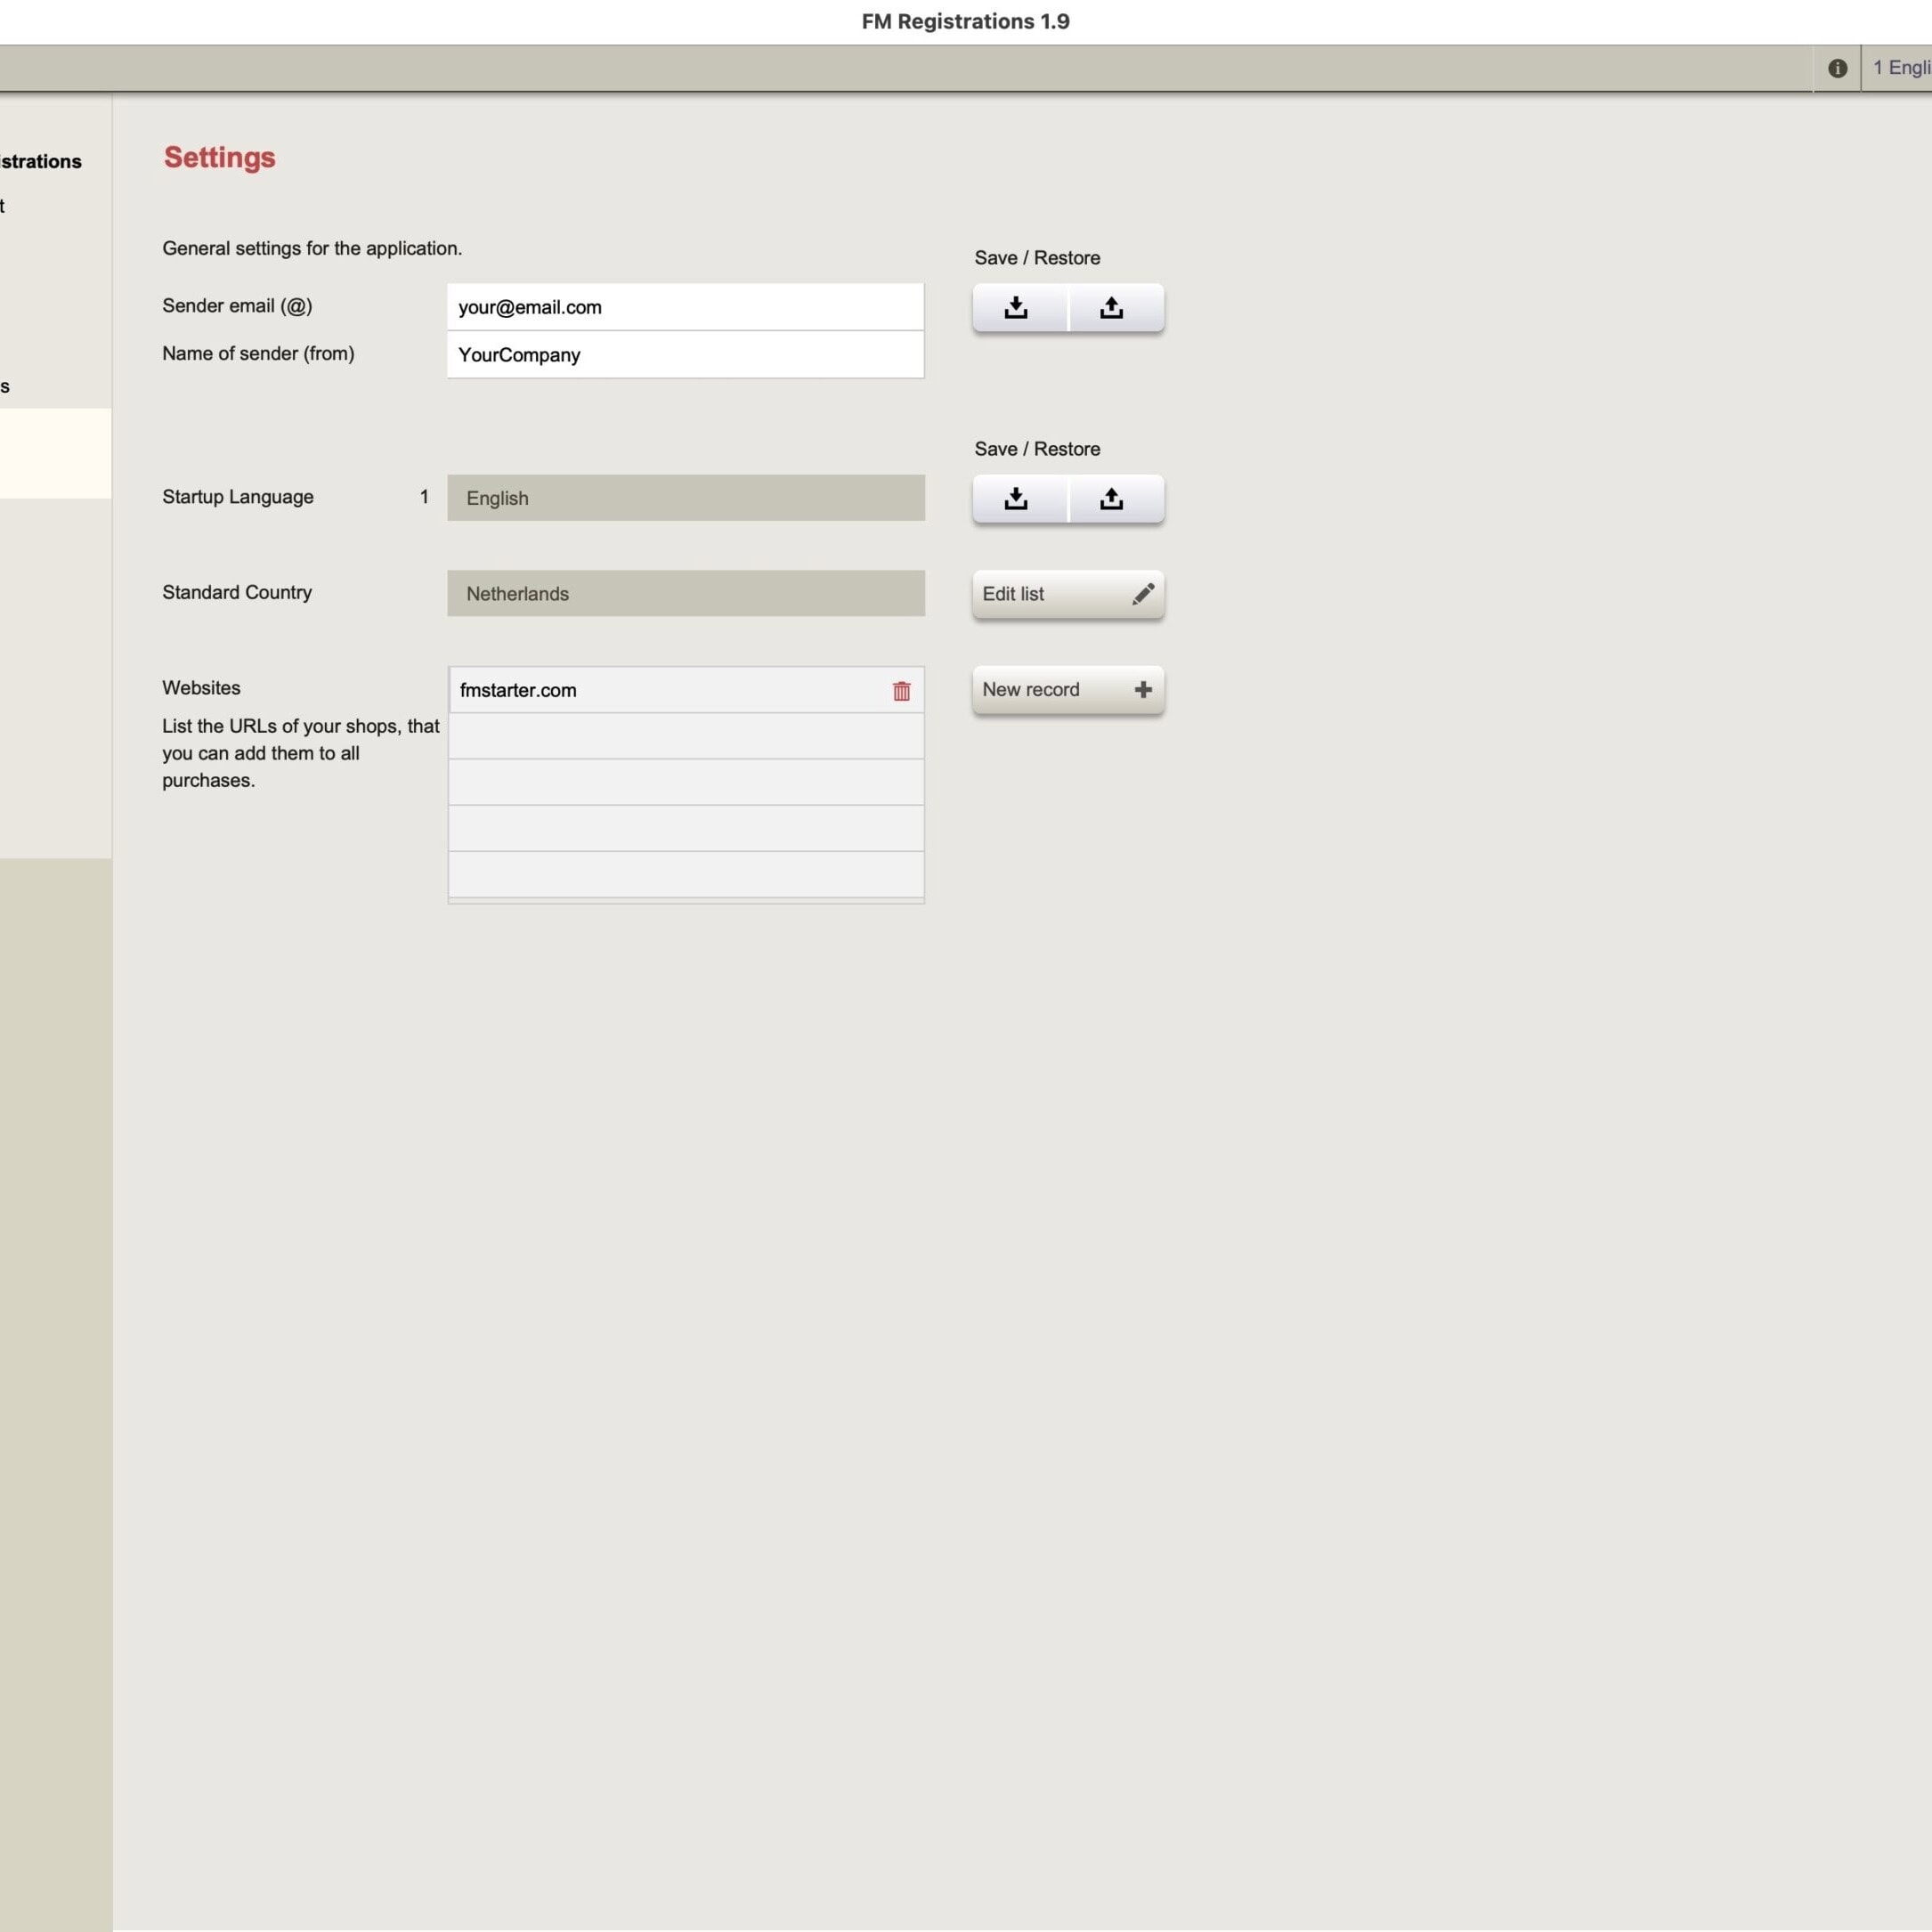
Task: Click save icon beside Sender email
Action: coord(1015,307)
